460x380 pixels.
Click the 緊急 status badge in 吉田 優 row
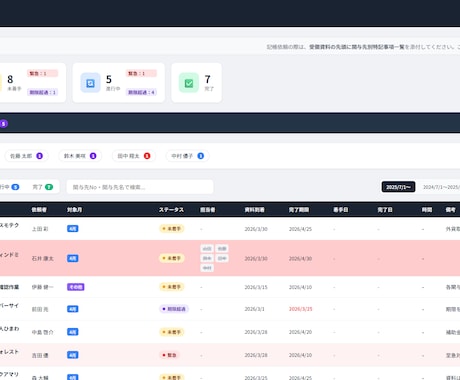pyautogui.click(x=169, y=355)
